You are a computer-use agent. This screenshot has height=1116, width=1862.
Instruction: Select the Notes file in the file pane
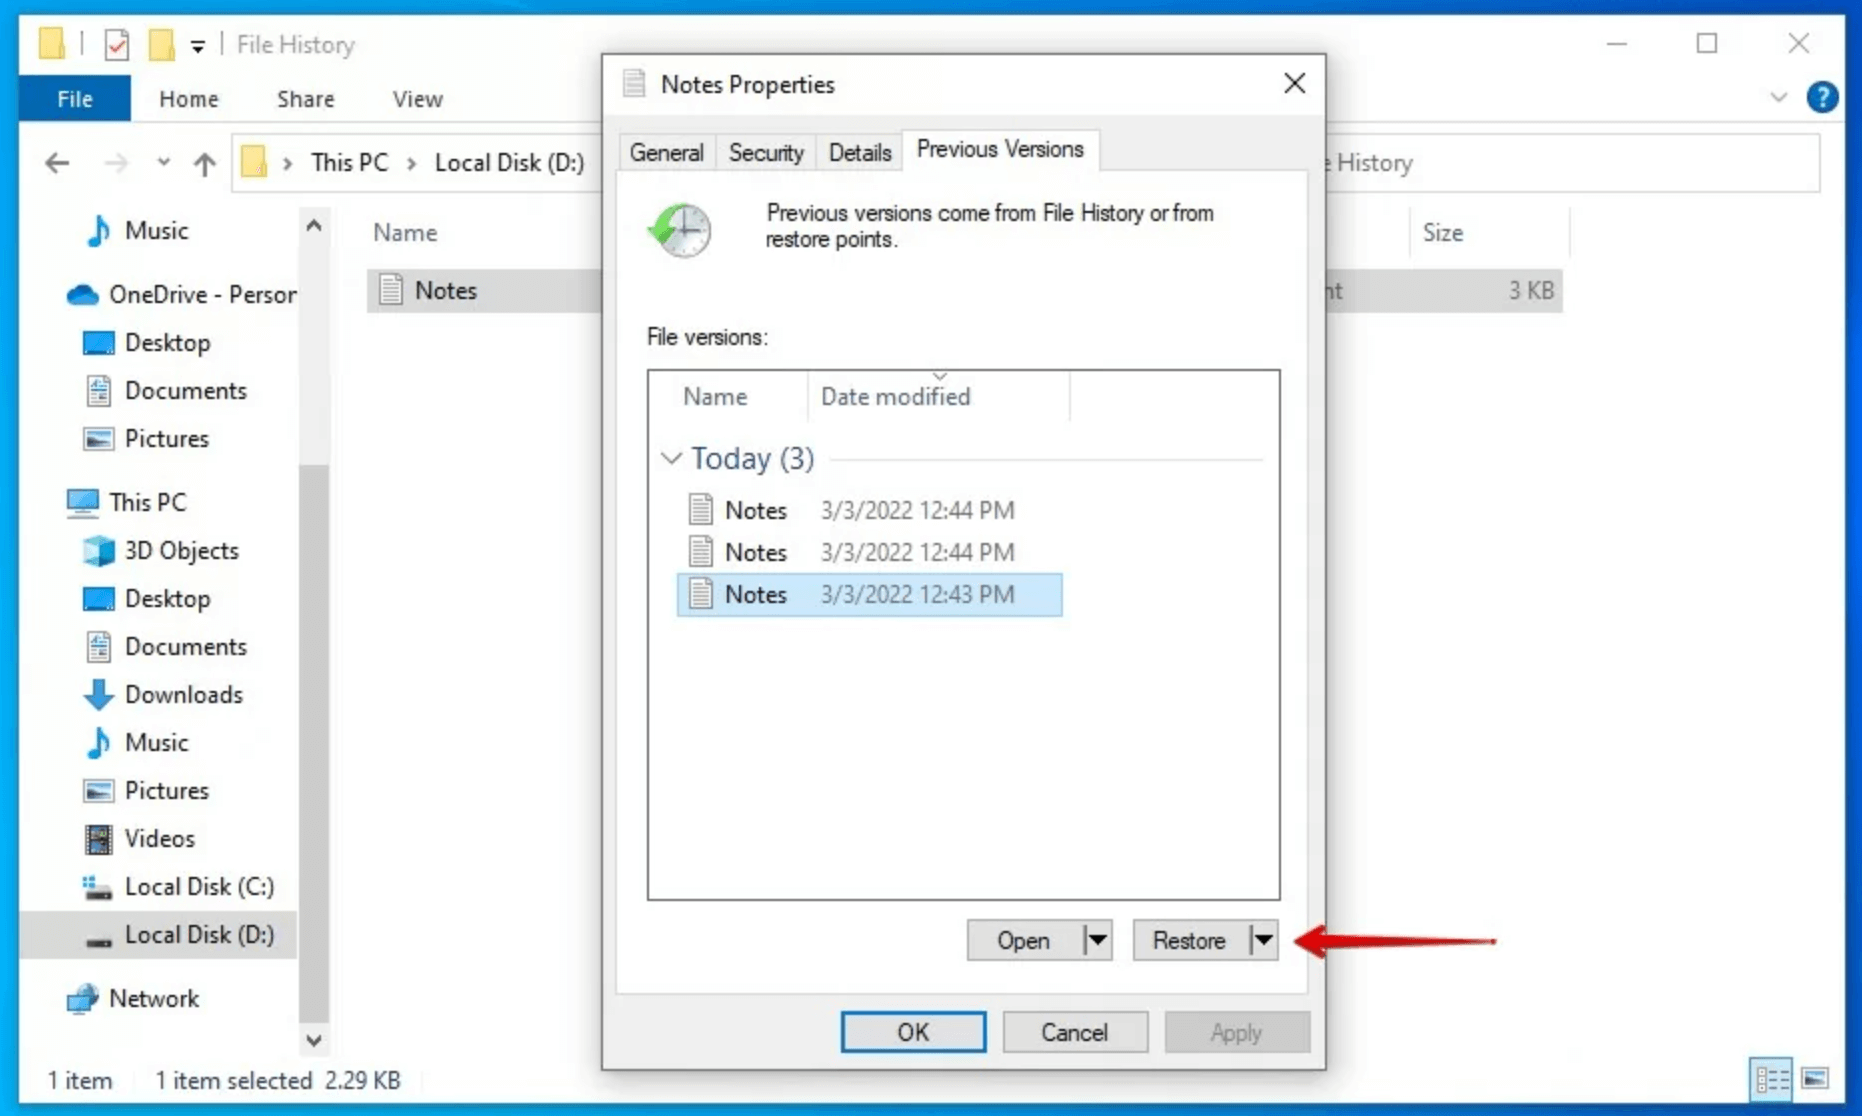[x=446, y=290]
